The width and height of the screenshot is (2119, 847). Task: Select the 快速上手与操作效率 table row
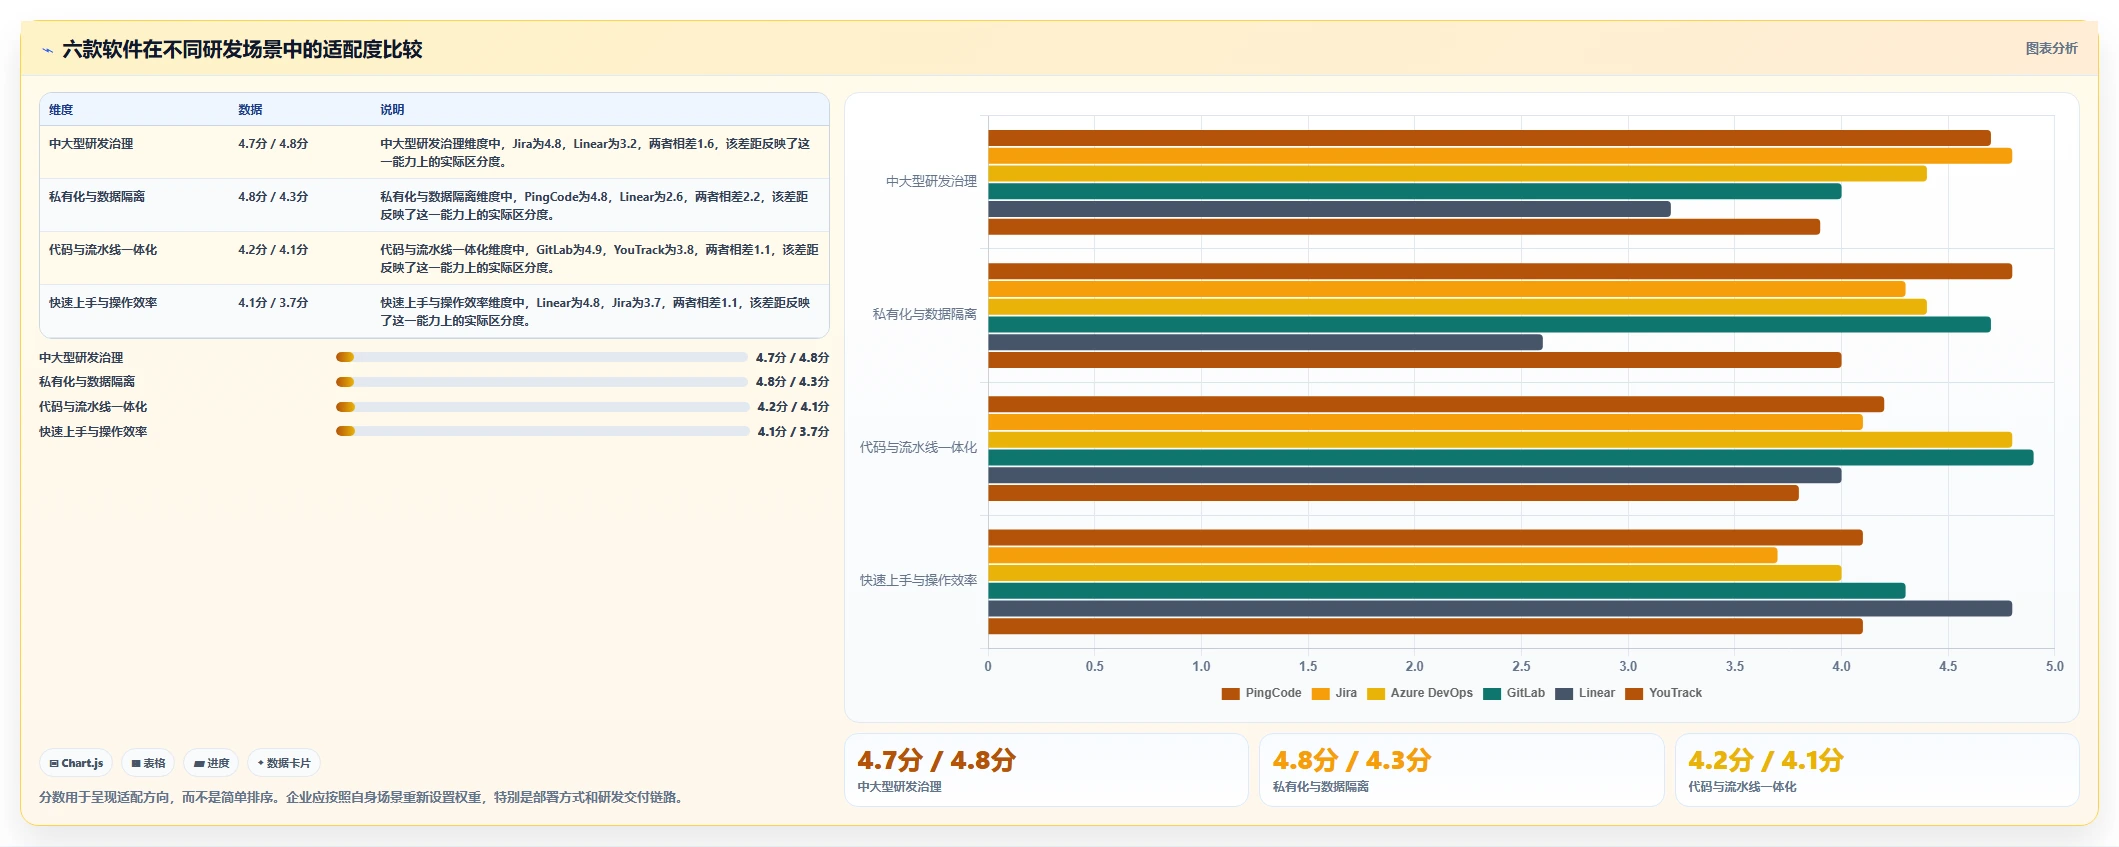434,311
